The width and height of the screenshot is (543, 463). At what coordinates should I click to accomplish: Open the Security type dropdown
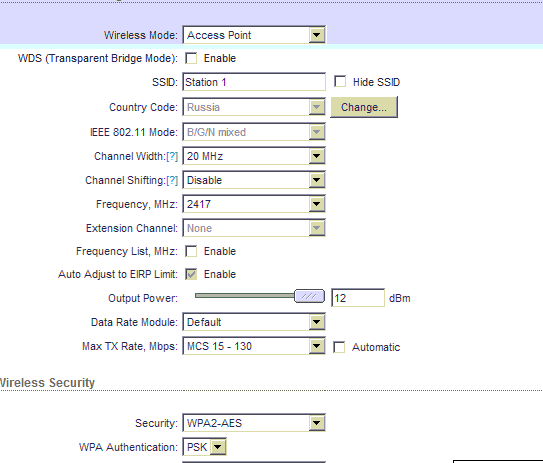[x=254, y=423]
